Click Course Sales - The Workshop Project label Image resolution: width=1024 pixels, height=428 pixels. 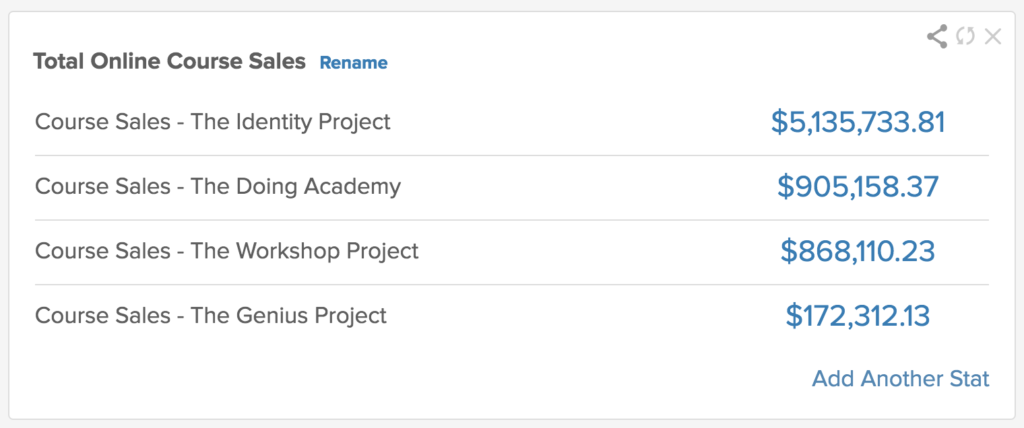(226, 250)
